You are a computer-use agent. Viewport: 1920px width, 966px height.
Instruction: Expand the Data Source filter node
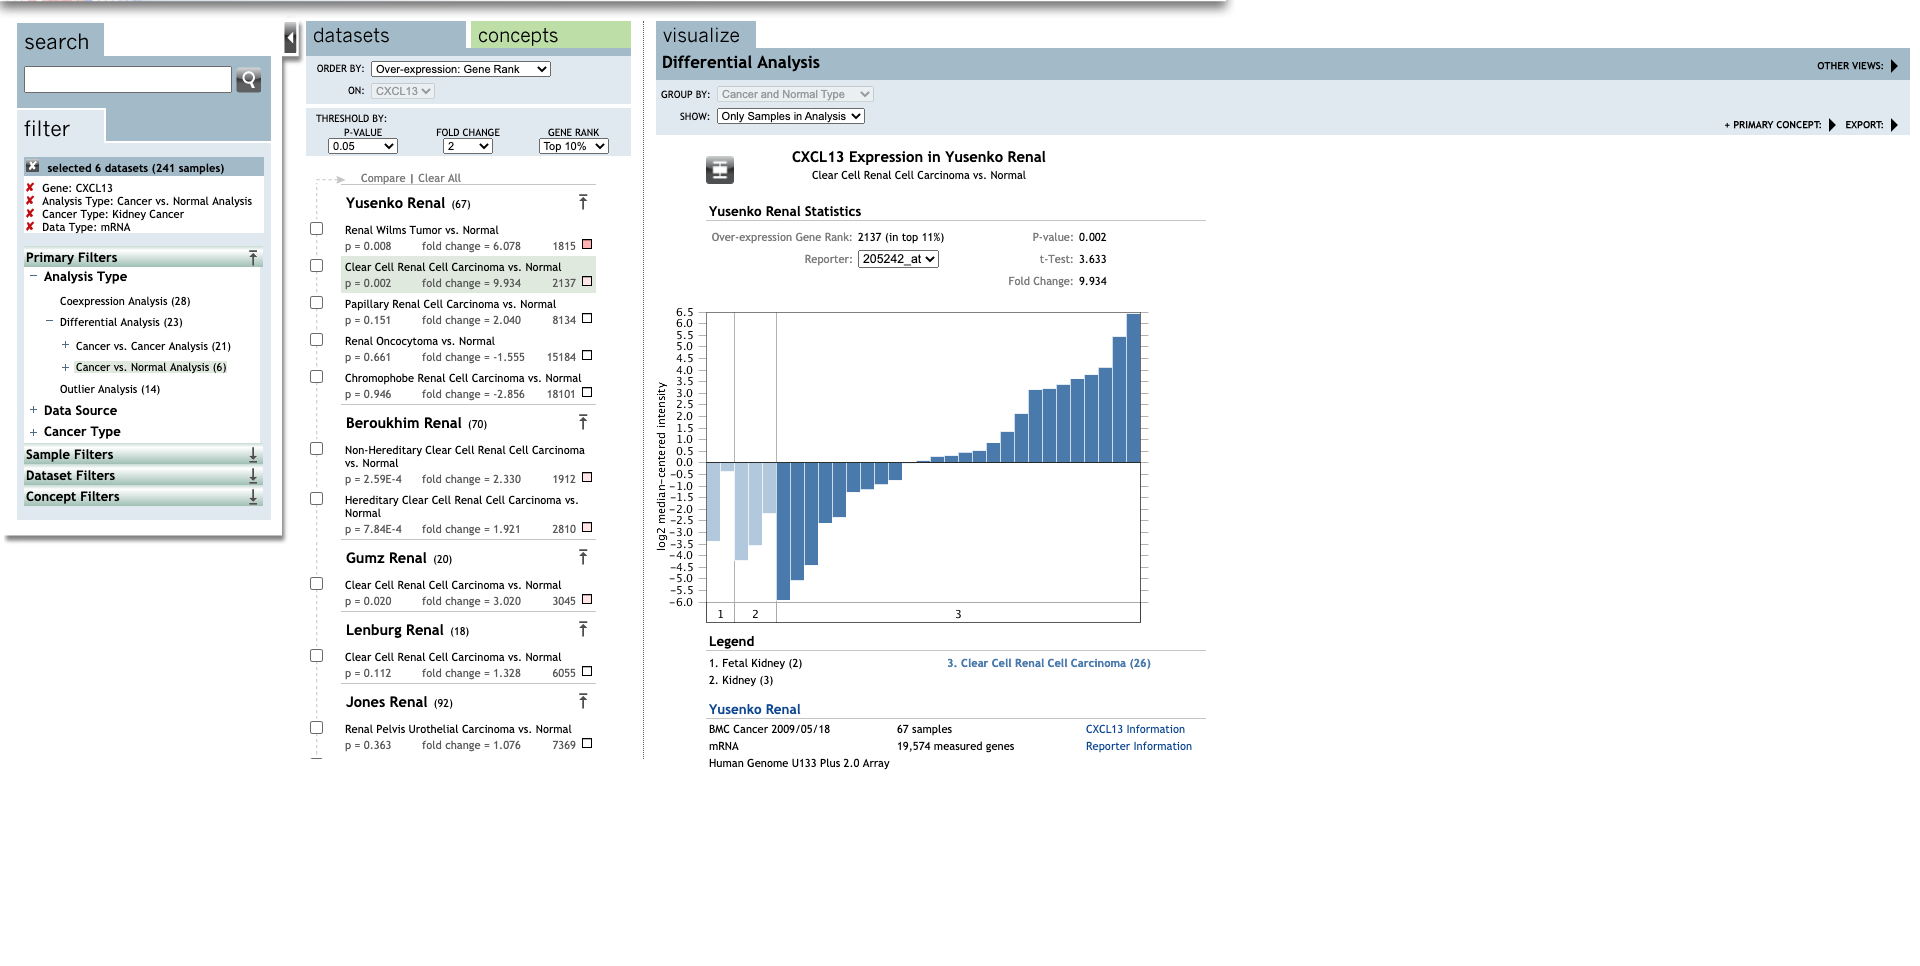pyautogui.click(x=33, y=410)
